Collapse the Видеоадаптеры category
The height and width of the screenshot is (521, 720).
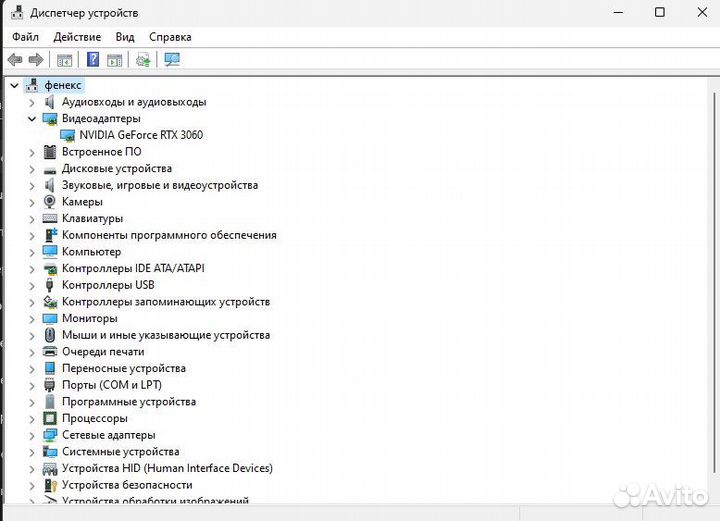pos(32,118)
